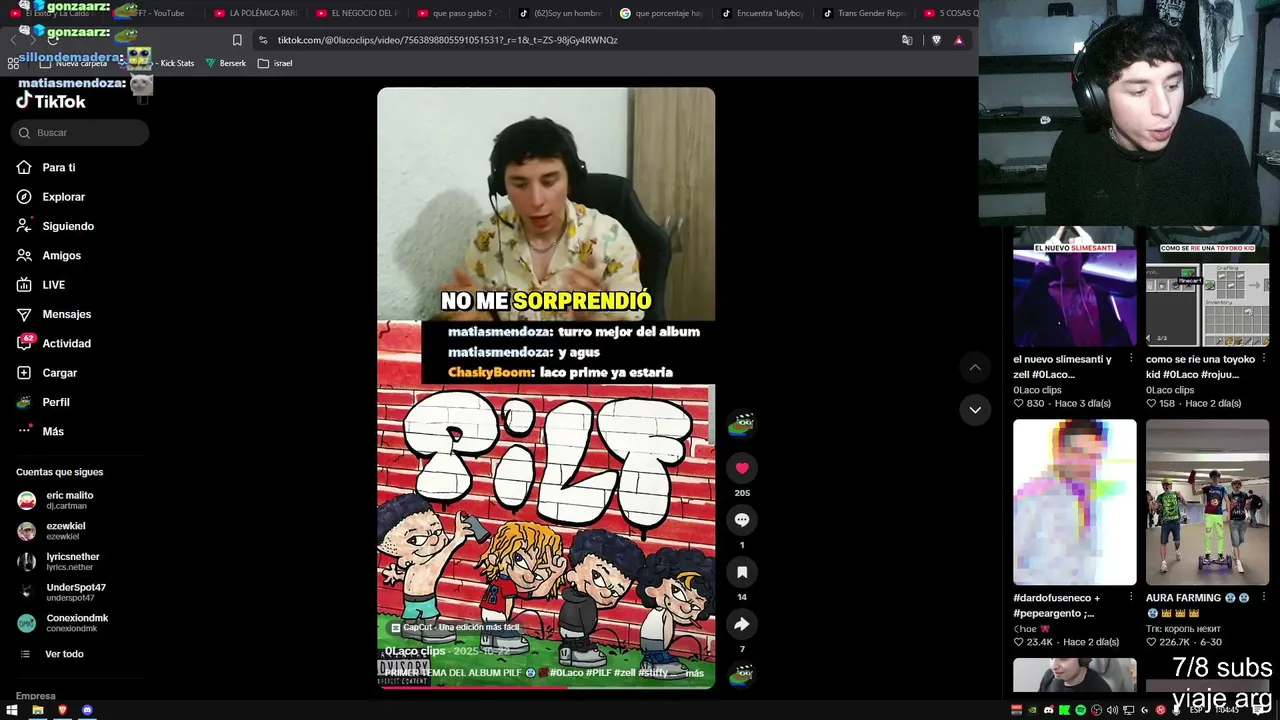Open File Explorer from the taskbar
Viewport: 1280px width, 720px height.
37,710
